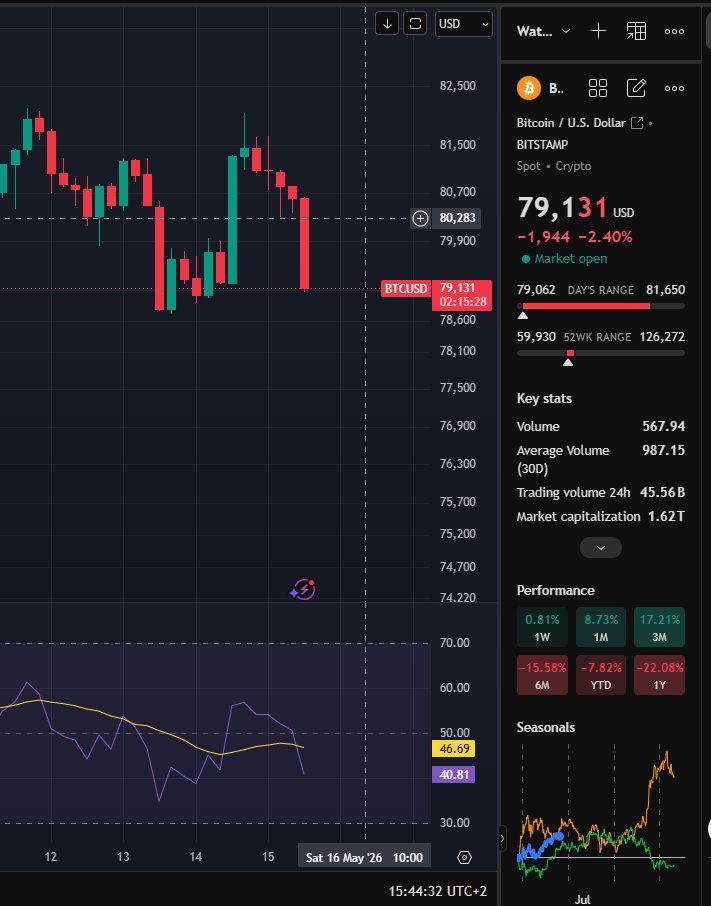Click the 82,500 price axis label

click(457, 86)
